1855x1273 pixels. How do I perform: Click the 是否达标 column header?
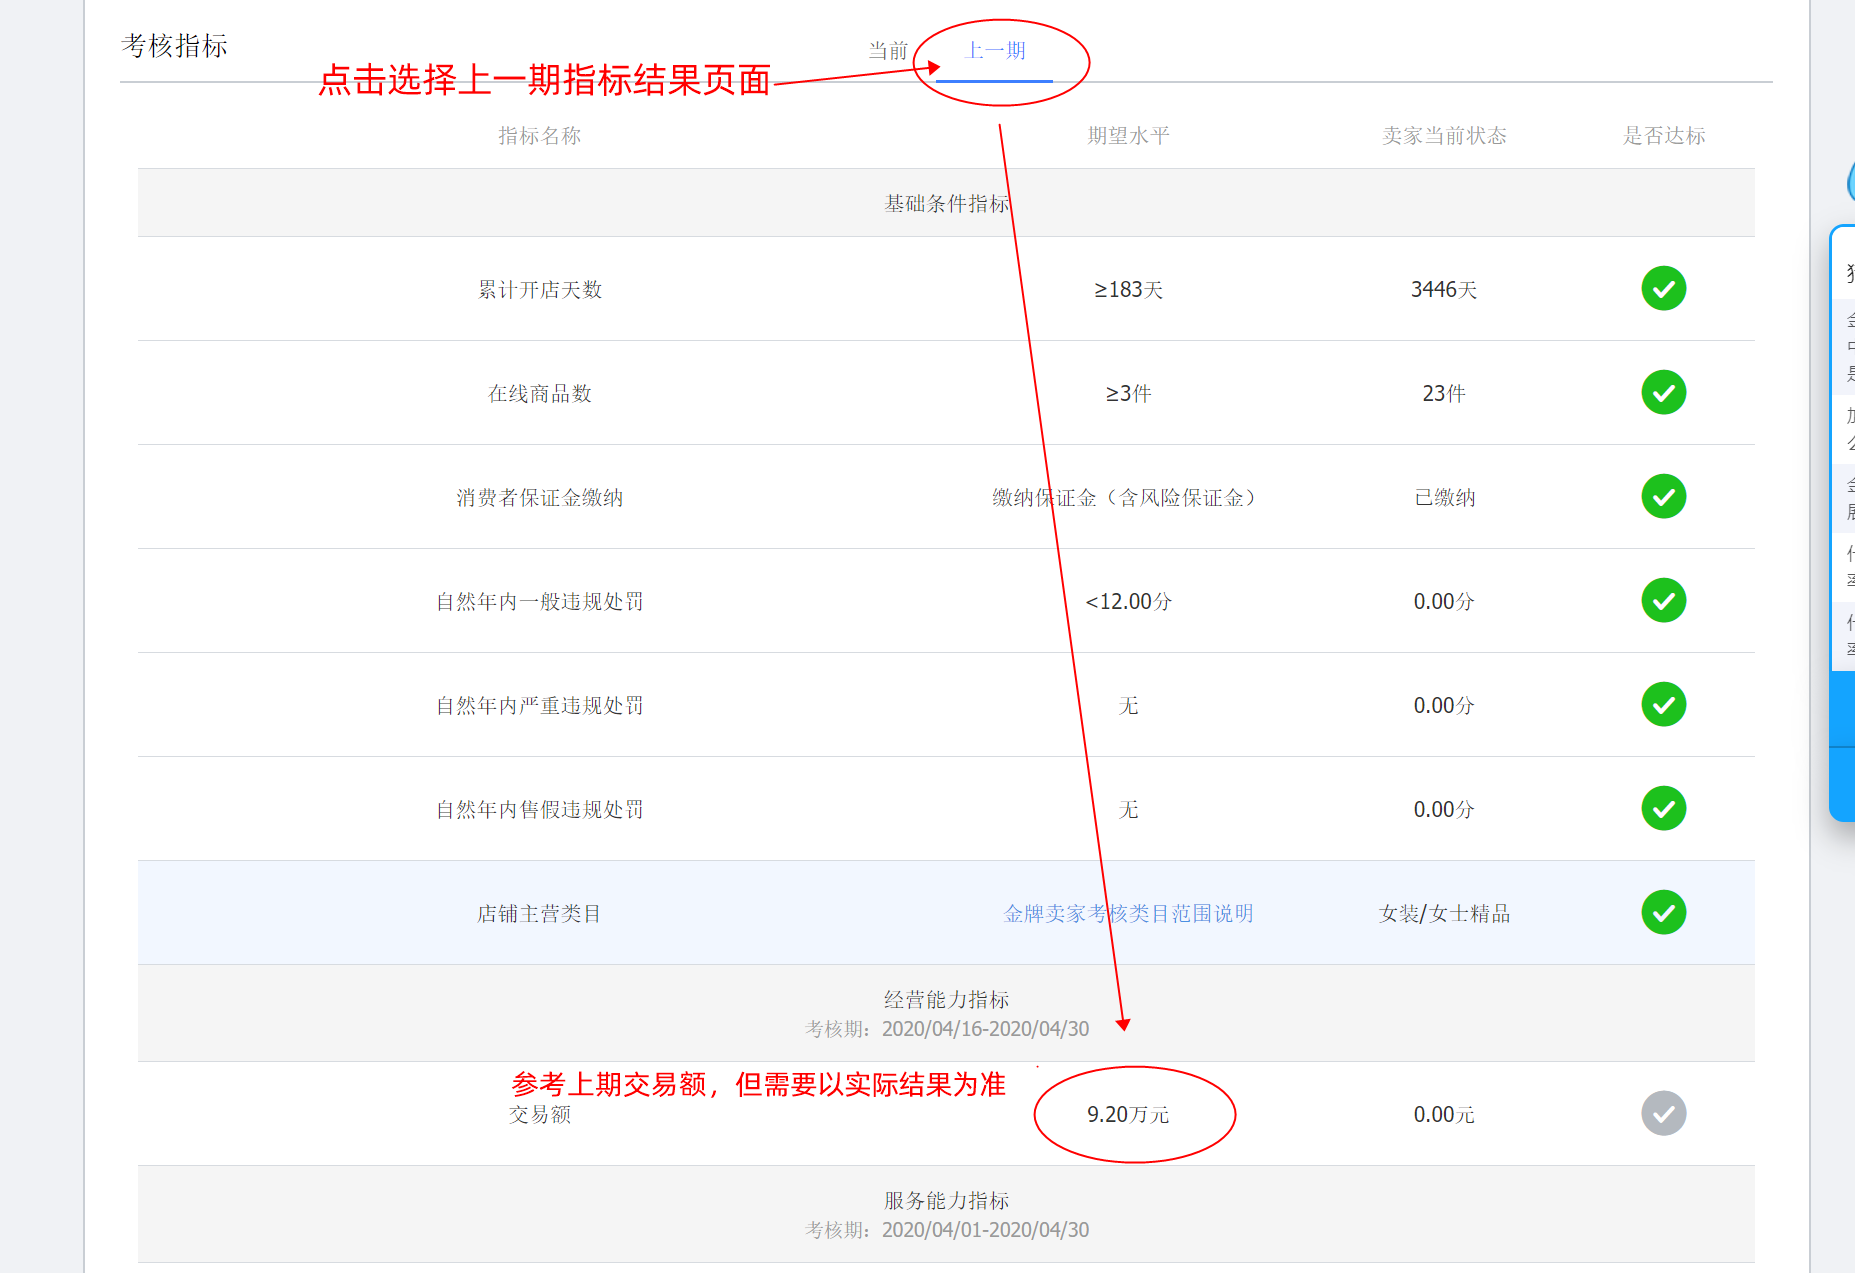(1663, 136)
